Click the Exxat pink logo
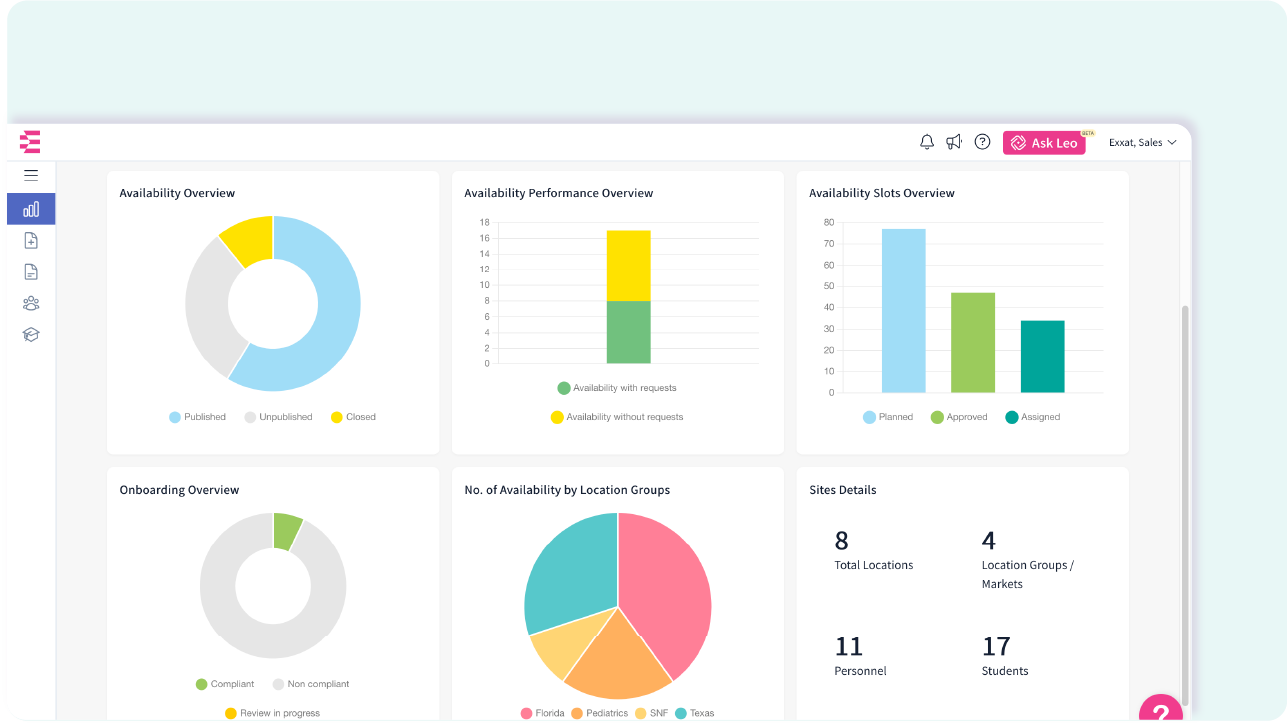 click(x=30, y=142)
